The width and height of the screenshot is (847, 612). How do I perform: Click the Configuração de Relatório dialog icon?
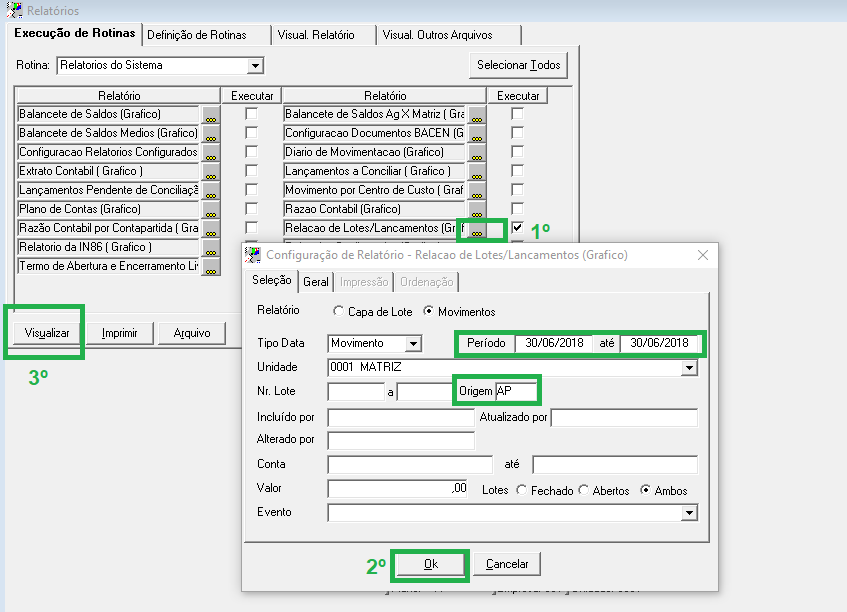[252, 254]
